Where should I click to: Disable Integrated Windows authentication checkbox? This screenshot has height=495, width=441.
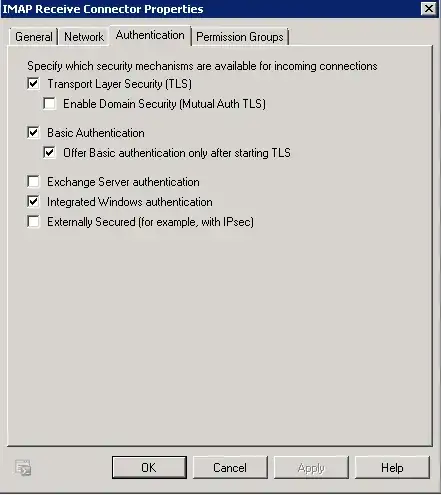pos(33,202)
